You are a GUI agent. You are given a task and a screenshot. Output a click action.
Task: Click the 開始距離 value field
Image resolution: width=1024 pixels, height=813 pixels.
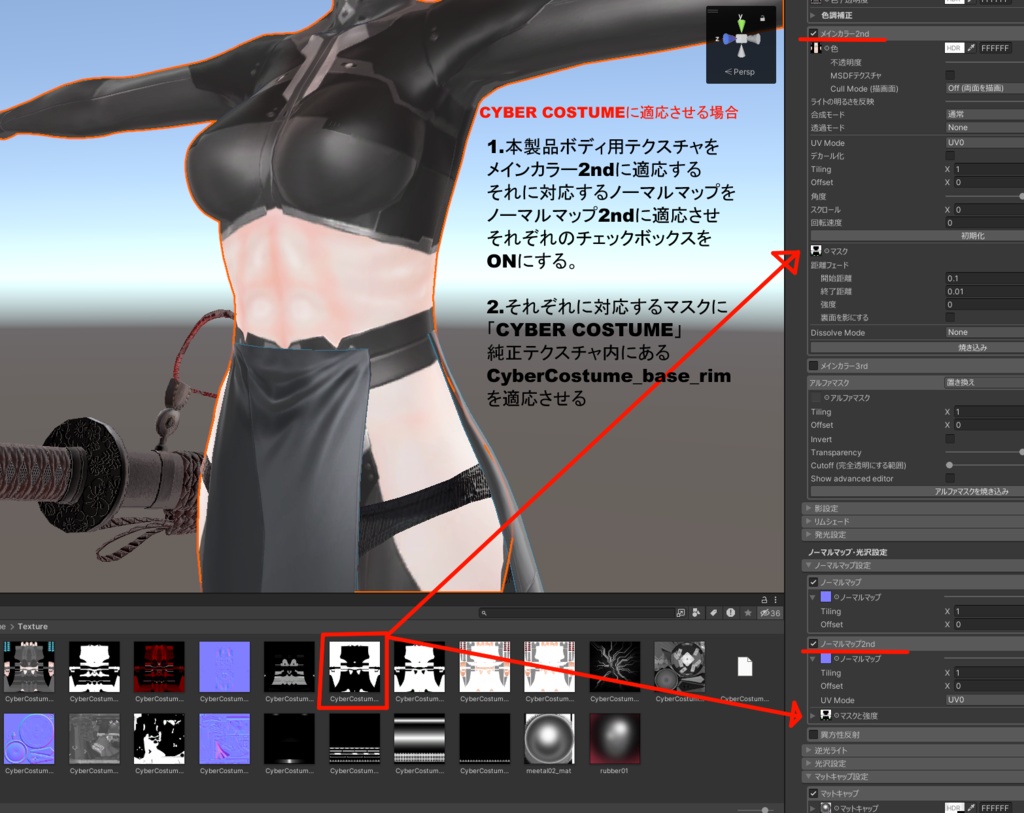(984, 278)
